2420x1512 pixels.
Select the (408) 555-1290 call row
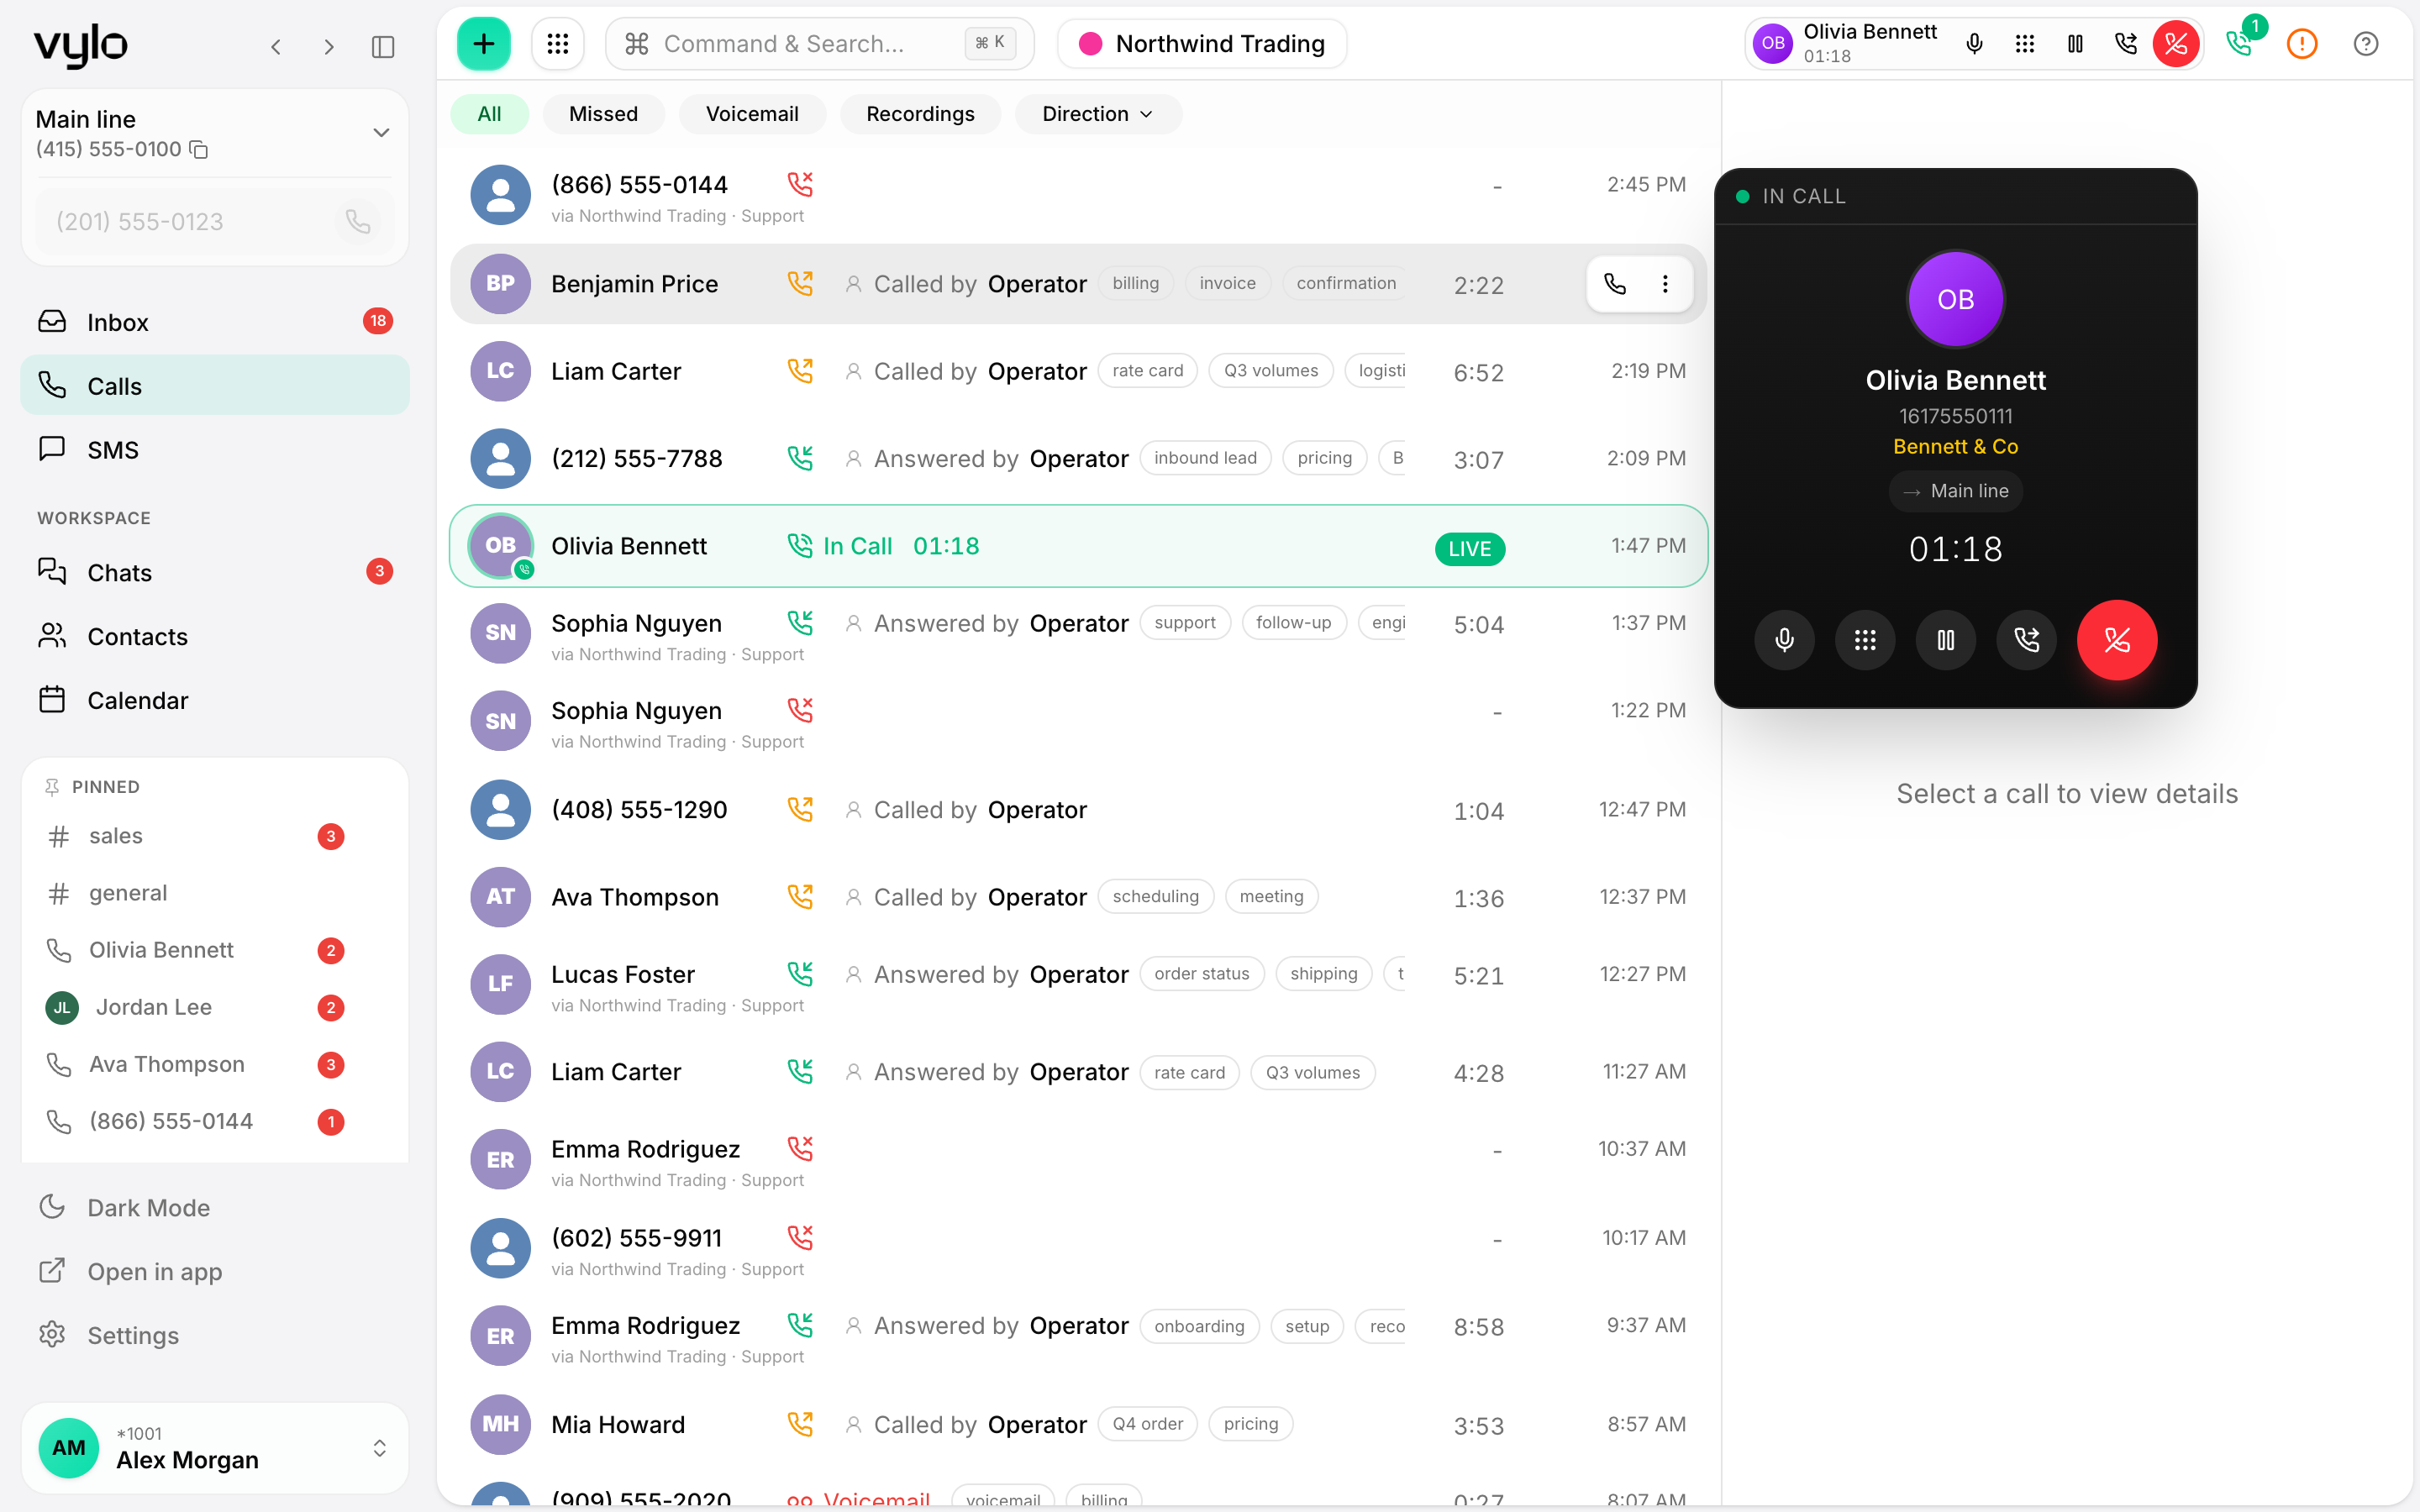1078,810
